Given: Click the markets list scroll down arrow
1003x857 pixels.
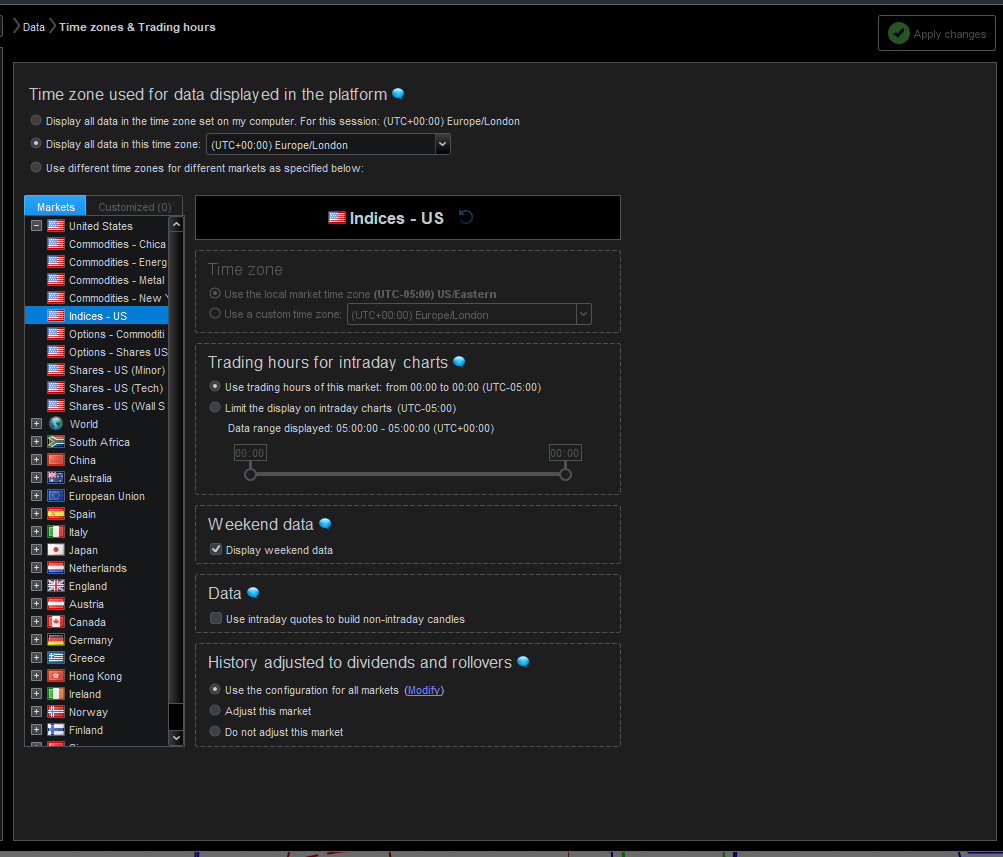Looking at the screenshot, I should point(177,737).
